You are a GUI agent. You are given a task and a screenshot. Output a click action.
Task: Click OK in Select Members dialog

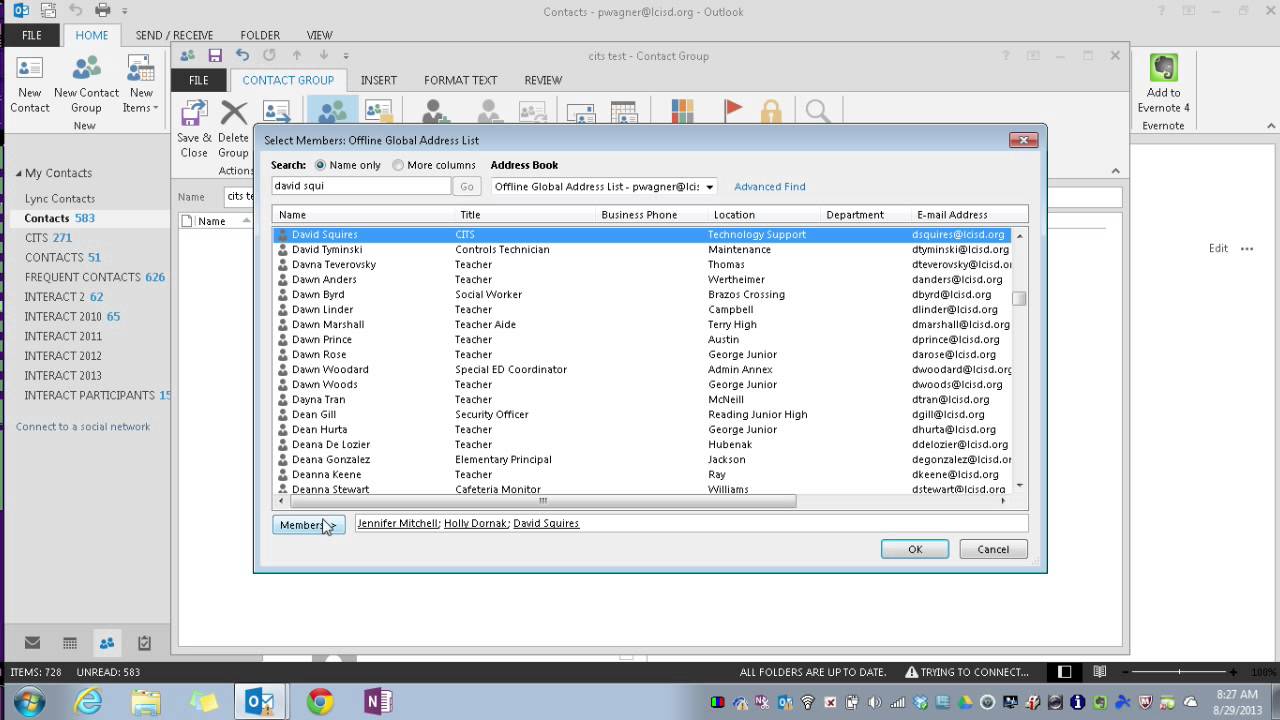(915, 549)
